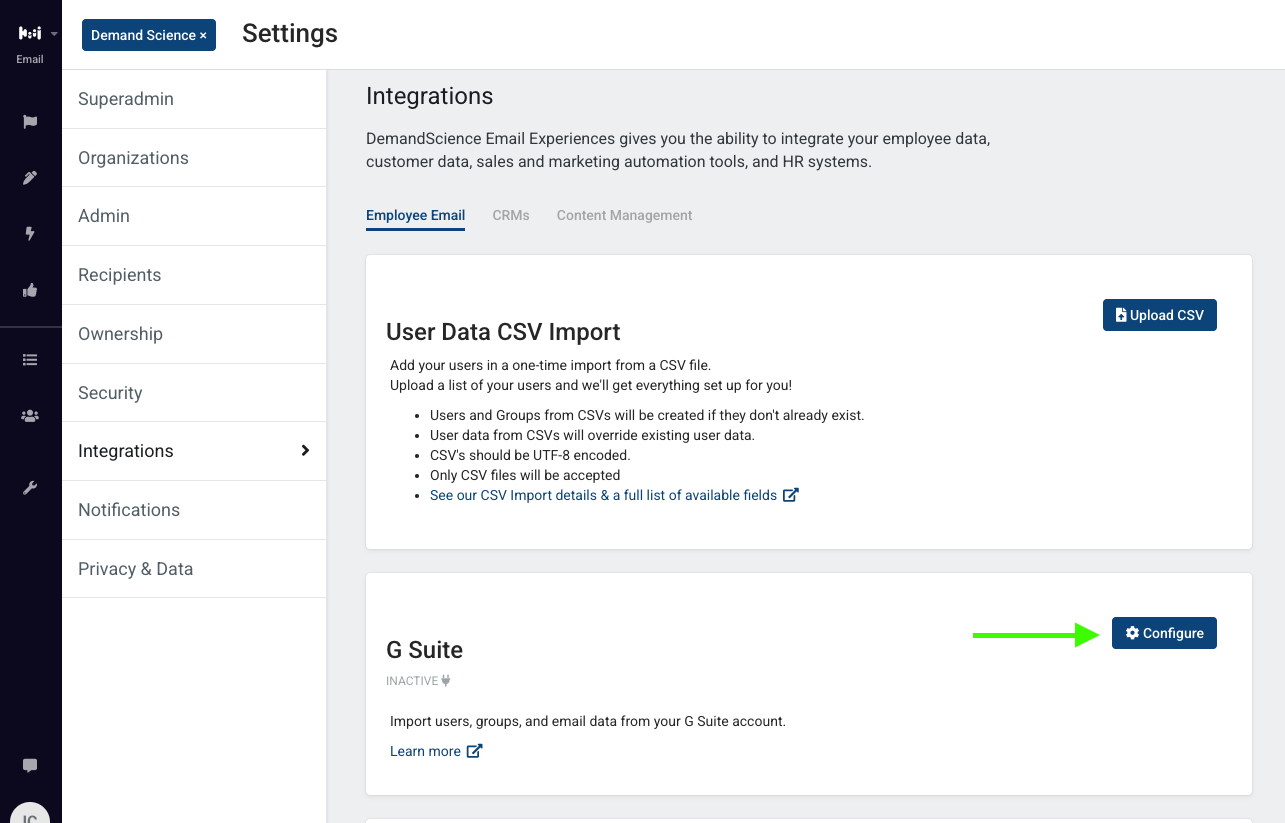This screenshot has height=823, width=1285.
Task: Select the lightning bolt icon in sidebar
Action: (x=30, y=234)
